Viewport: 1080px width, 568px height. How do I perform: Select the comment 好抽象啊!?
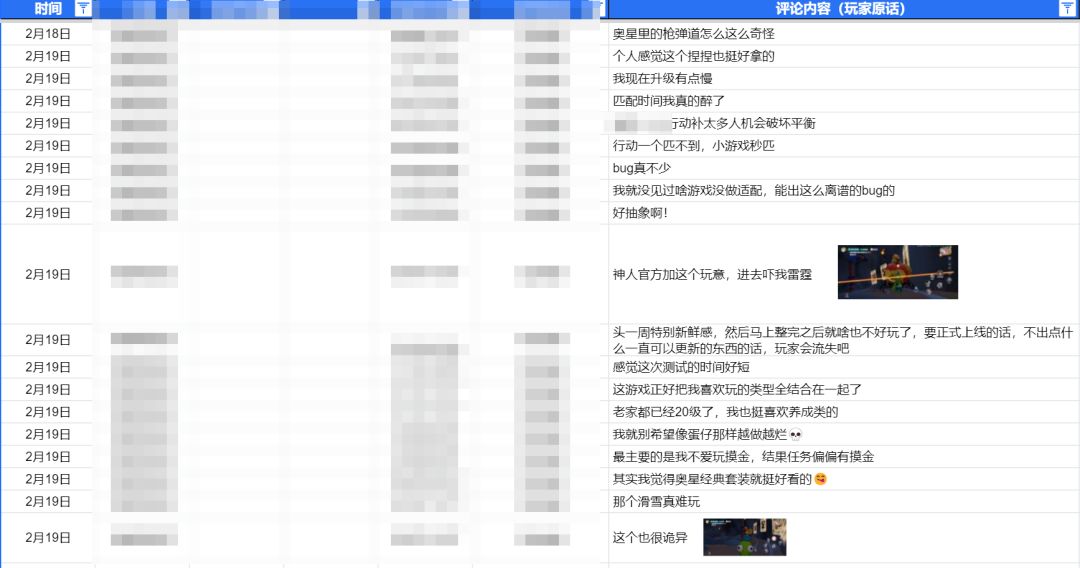(640, 213)
